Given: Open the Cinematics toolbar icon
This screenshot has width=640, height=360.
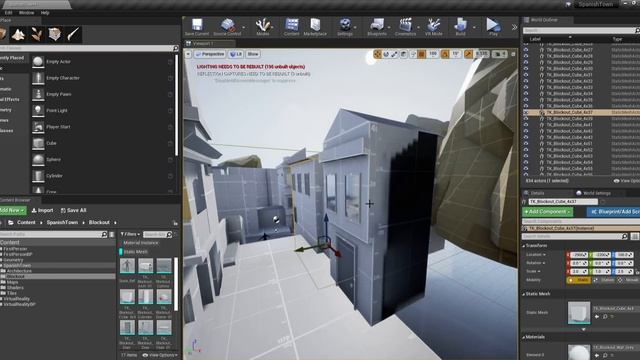Looking at the screenshot, I should [405, 27].
